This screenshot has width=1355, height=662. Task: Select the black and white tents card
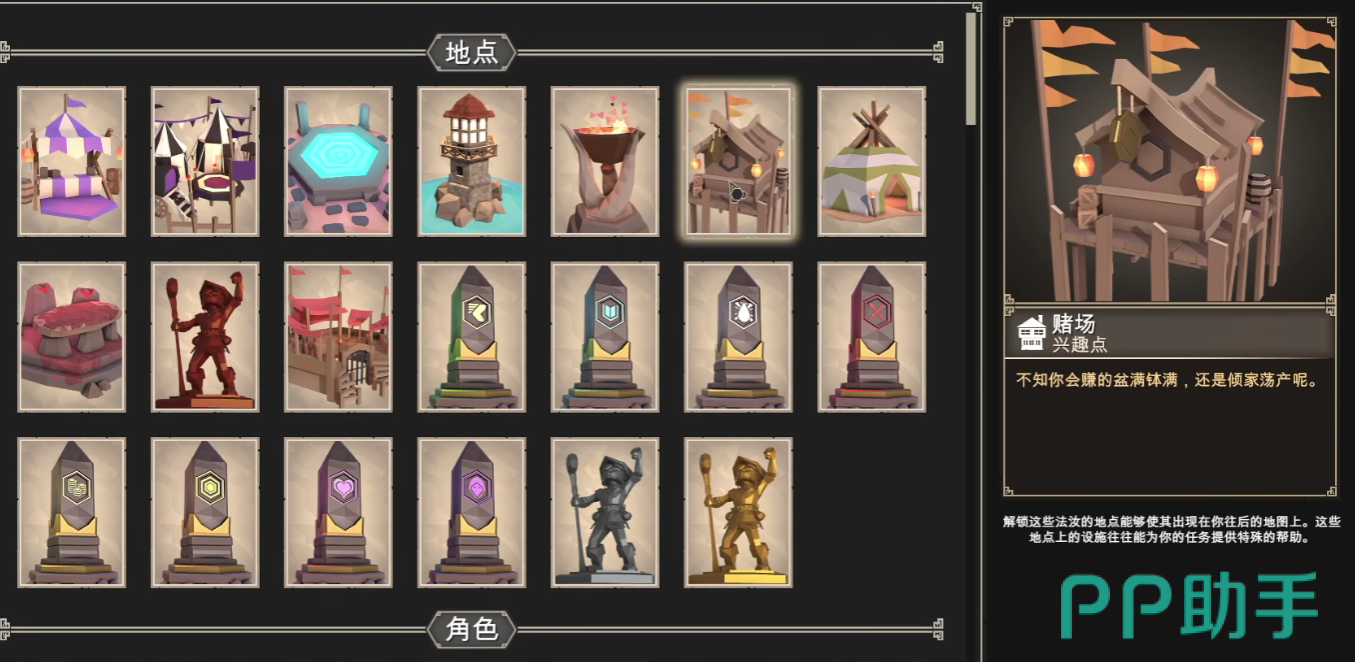205,161
